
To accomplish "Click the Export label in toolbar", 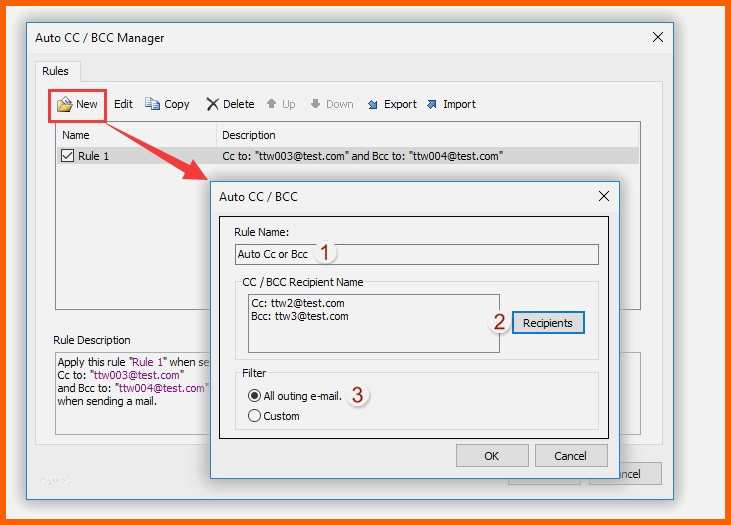I will click(x=400, y=104).
